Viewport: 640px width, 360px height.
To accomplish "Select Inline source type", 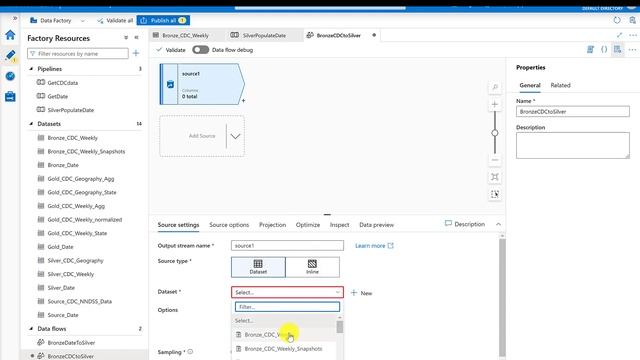I will pyautogui.click(x=312, y=267).
